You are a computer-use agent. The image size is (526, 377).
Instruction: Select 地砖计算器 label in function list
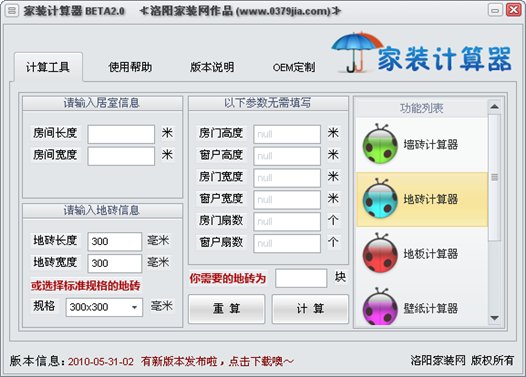[x=431, y=199]
